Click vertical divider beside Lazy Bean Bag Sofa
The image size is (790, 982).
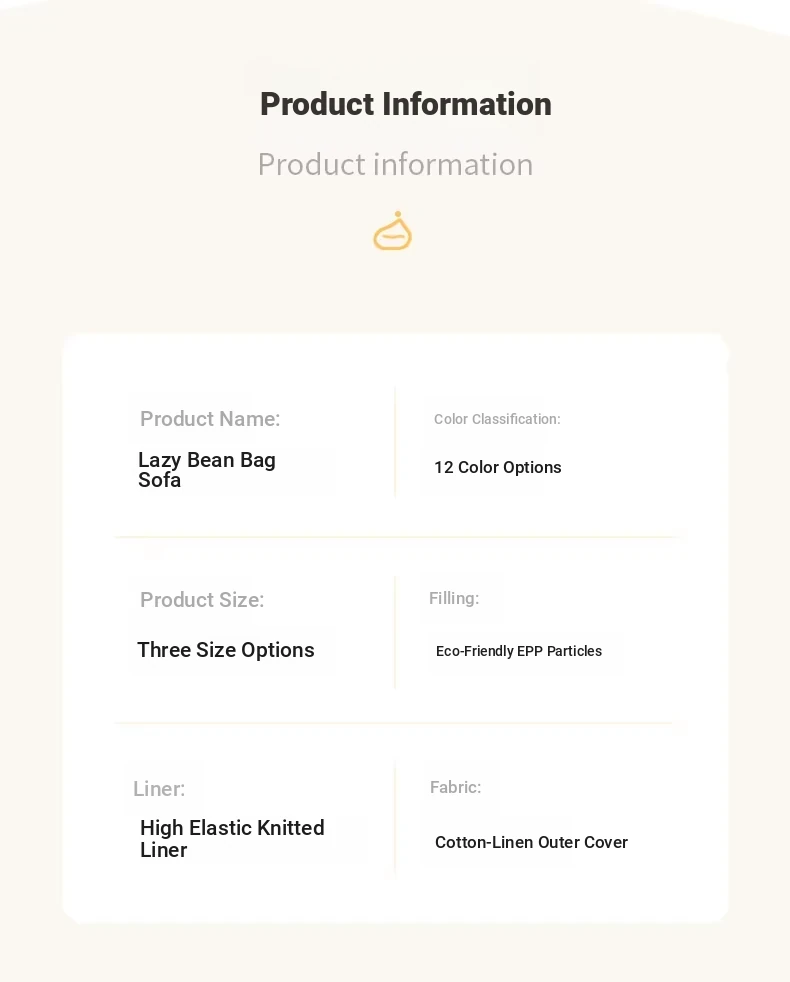395,442
